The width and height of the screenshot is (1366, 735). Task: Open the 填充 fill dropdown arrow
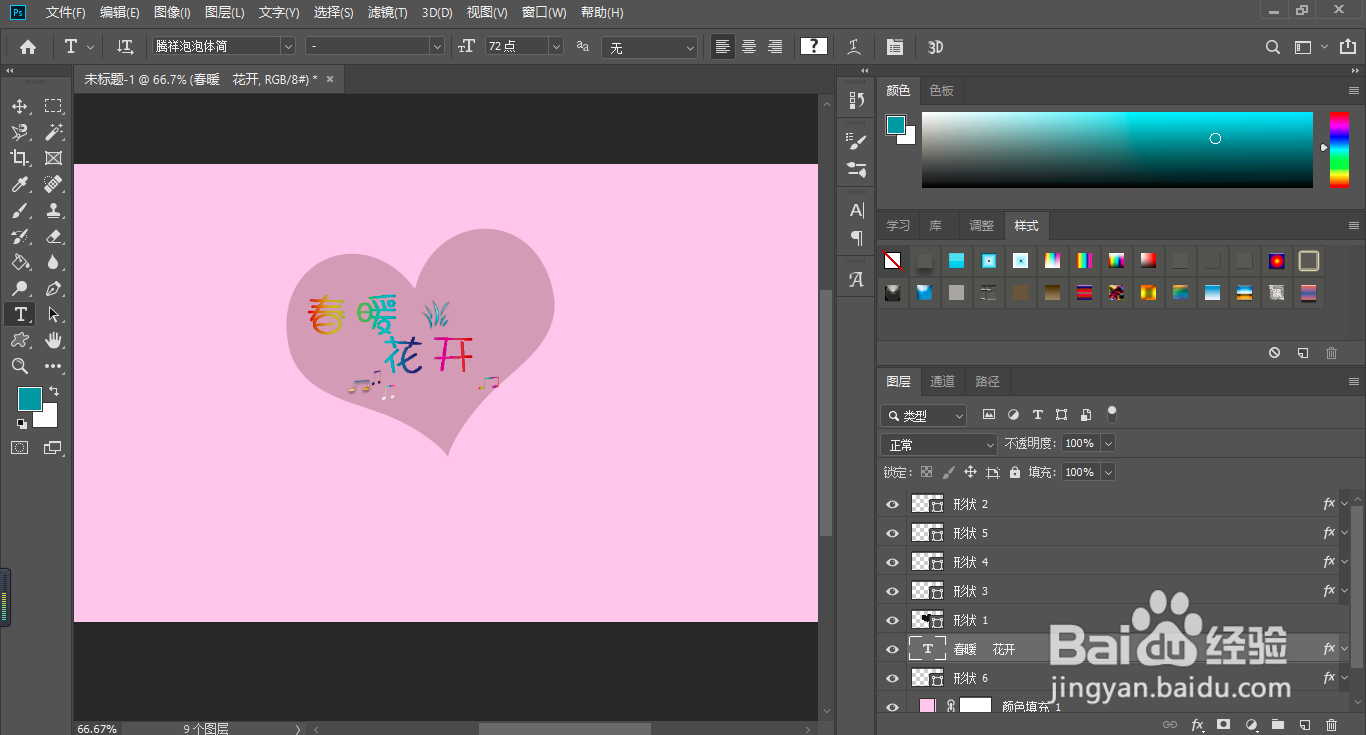click(x=1107, y=472)
